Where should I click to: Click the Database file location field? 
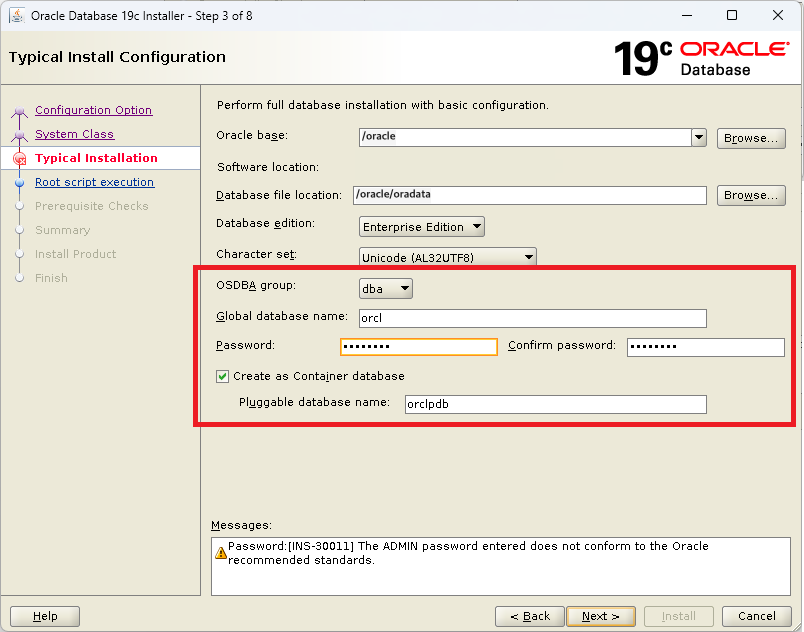tap(530, 195)
